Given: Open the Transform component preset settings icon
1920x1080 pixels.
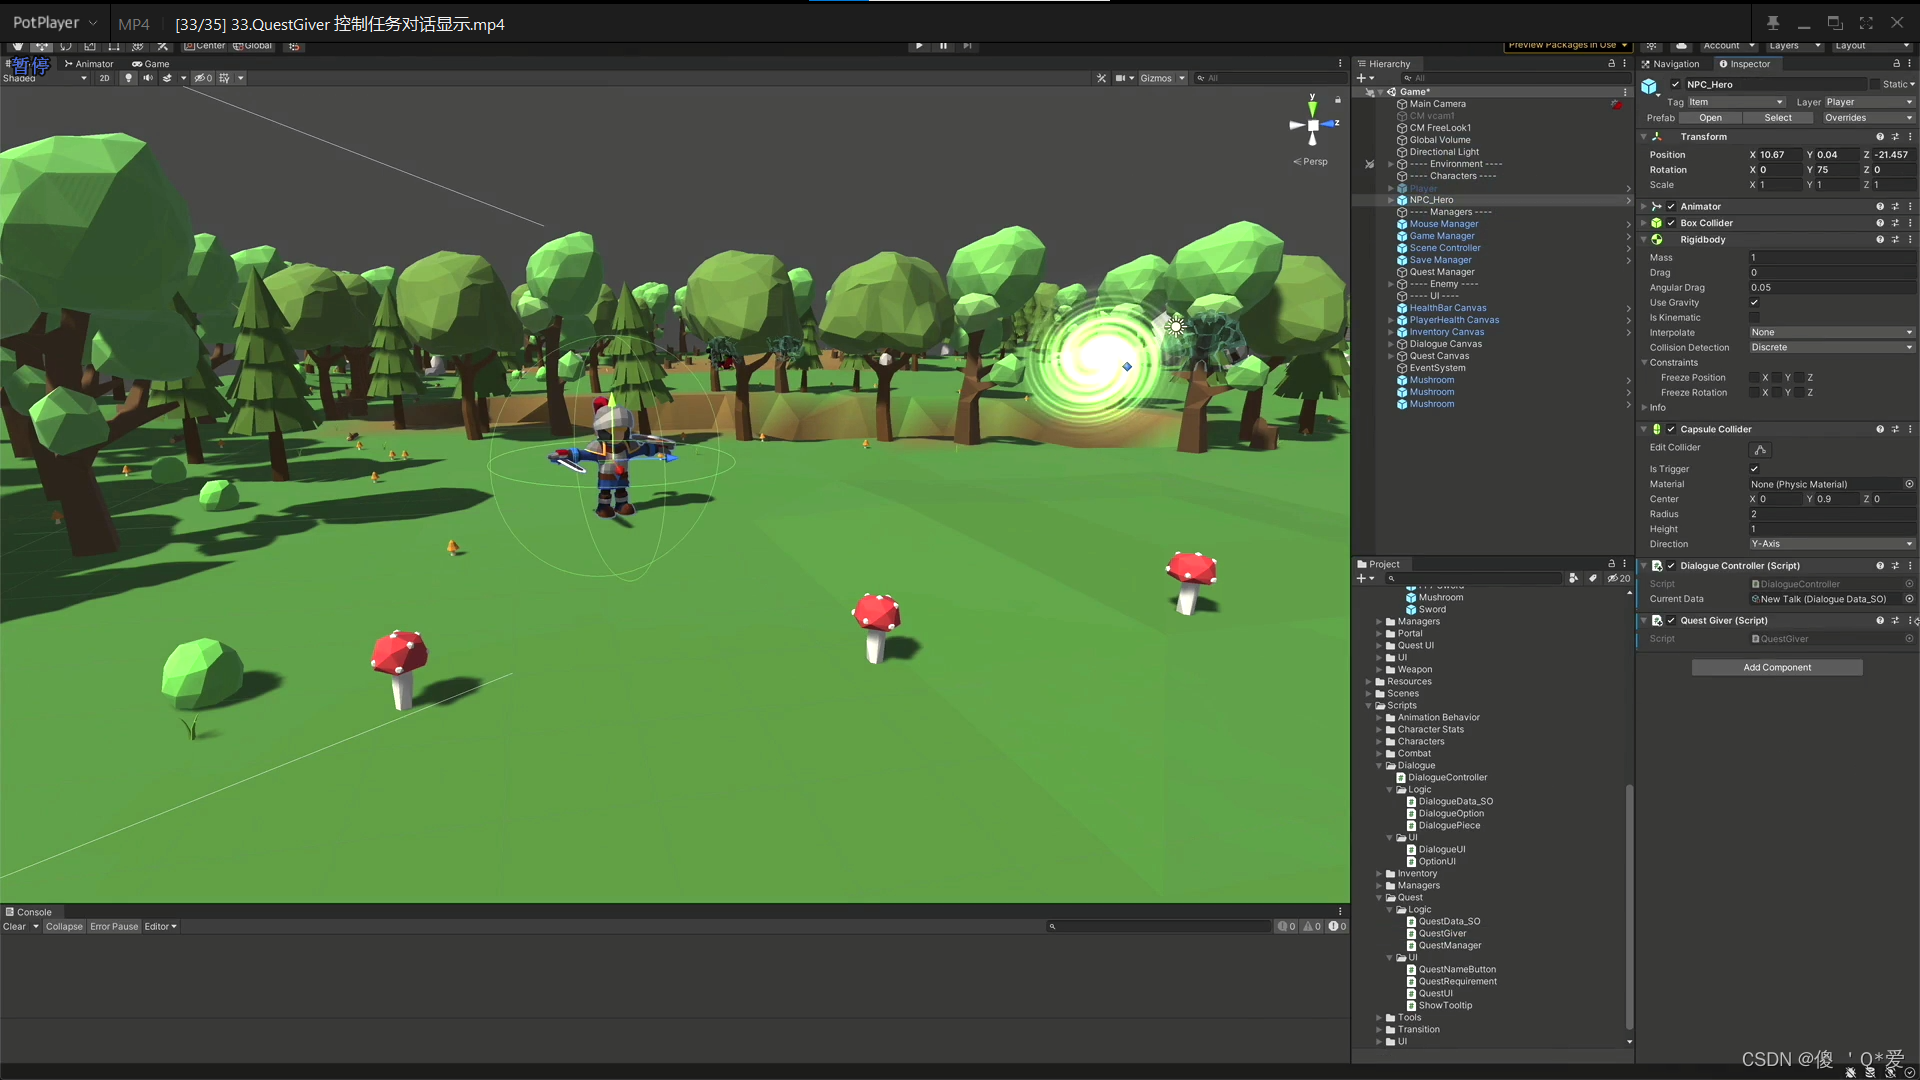Looking at the screenshot, I should 1895,137.
